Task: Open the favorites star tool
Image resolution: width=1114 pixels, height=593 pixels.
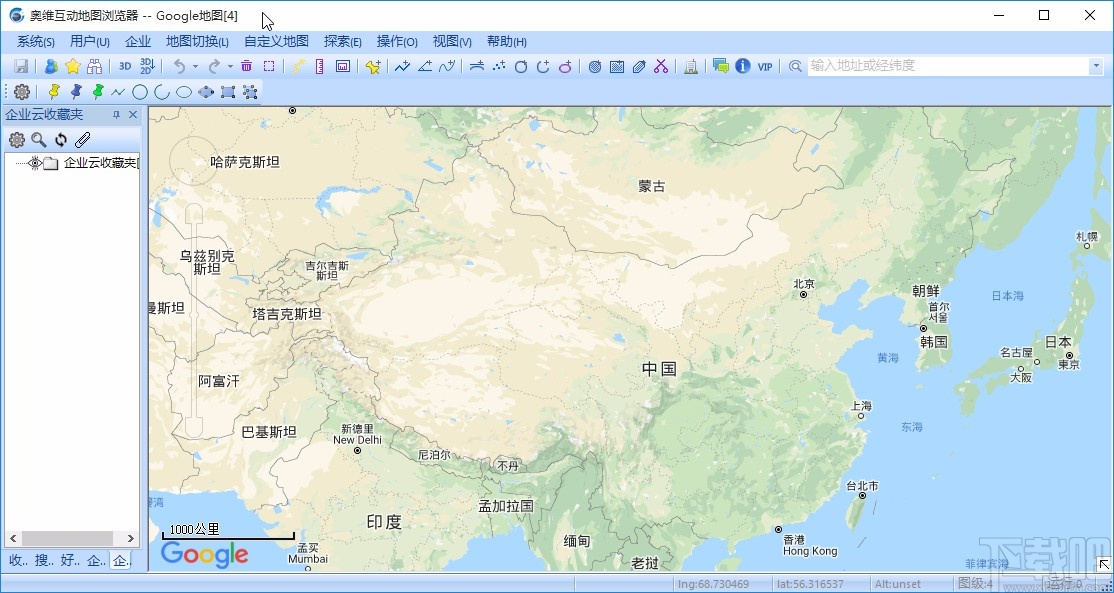Action: click(72, 66)
